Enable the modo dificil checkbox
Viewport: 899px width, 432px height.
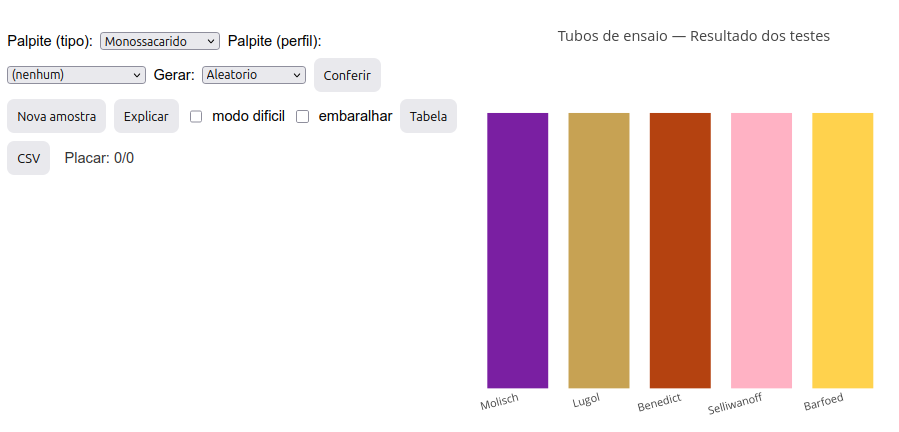click(196, 116)
